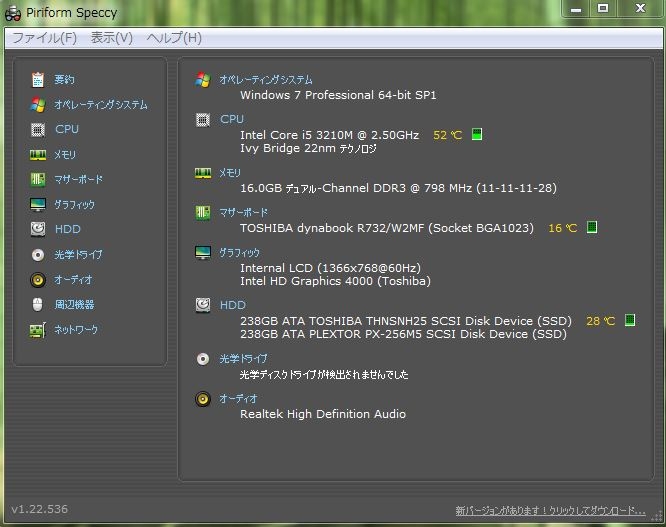The image size is (666, 527).
Task: Select マザーボード in the sidebar
Action: [x=78, y=179]
